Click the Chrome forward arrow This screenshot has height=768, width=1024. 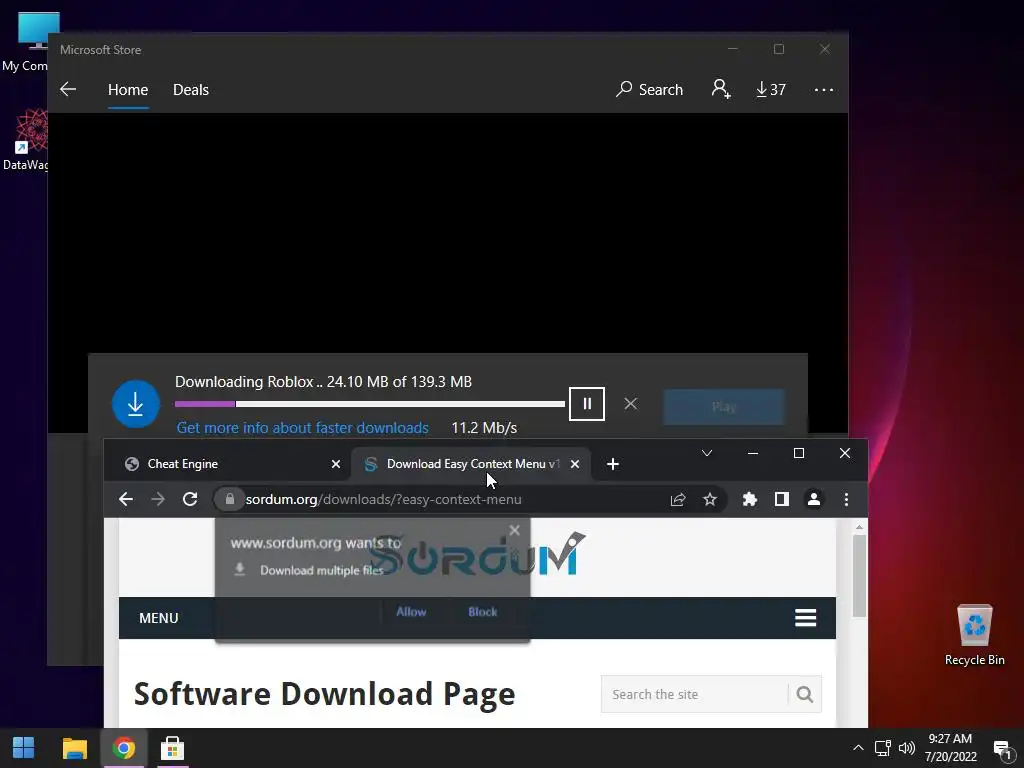158,500
